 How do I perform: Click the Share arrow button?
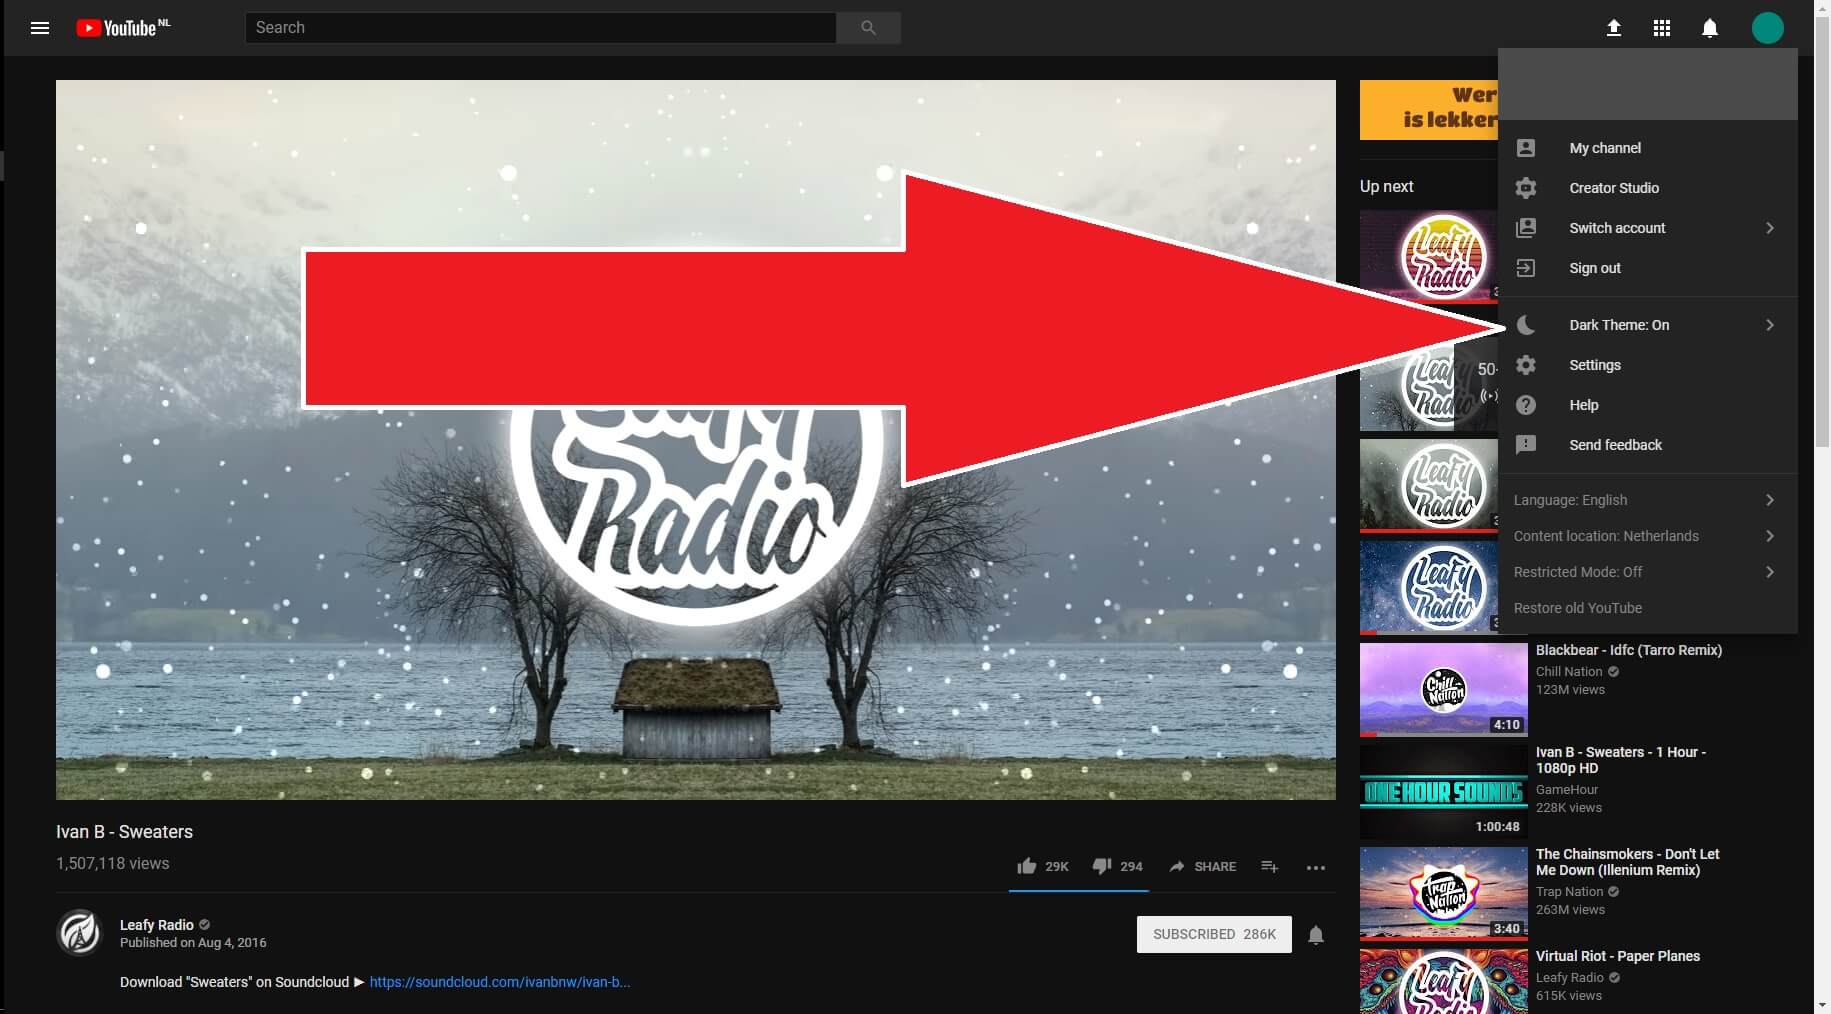coord(1202,866)
